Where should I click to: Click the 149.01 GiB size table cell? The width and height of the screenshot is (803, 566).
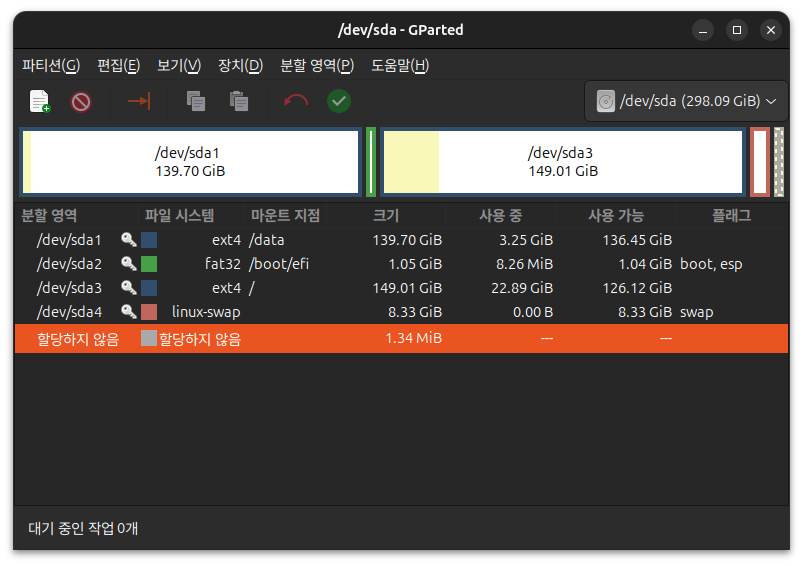coord(407,288)
